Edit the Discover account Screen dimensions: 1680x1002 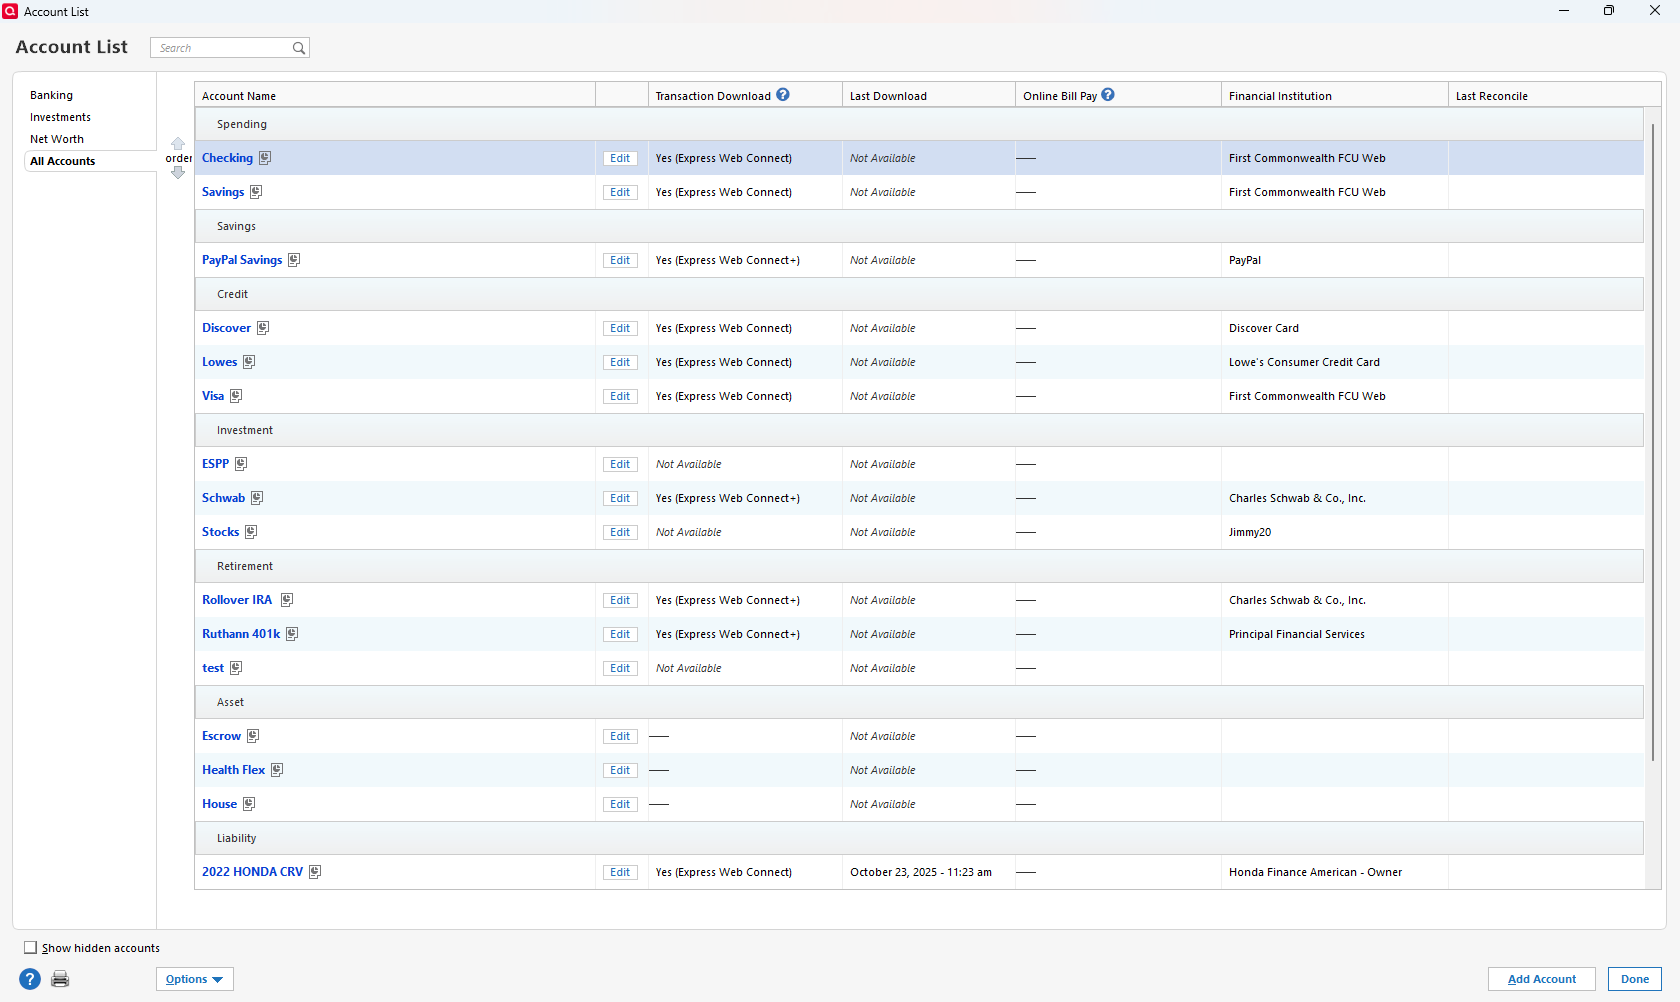pos(620,328)
